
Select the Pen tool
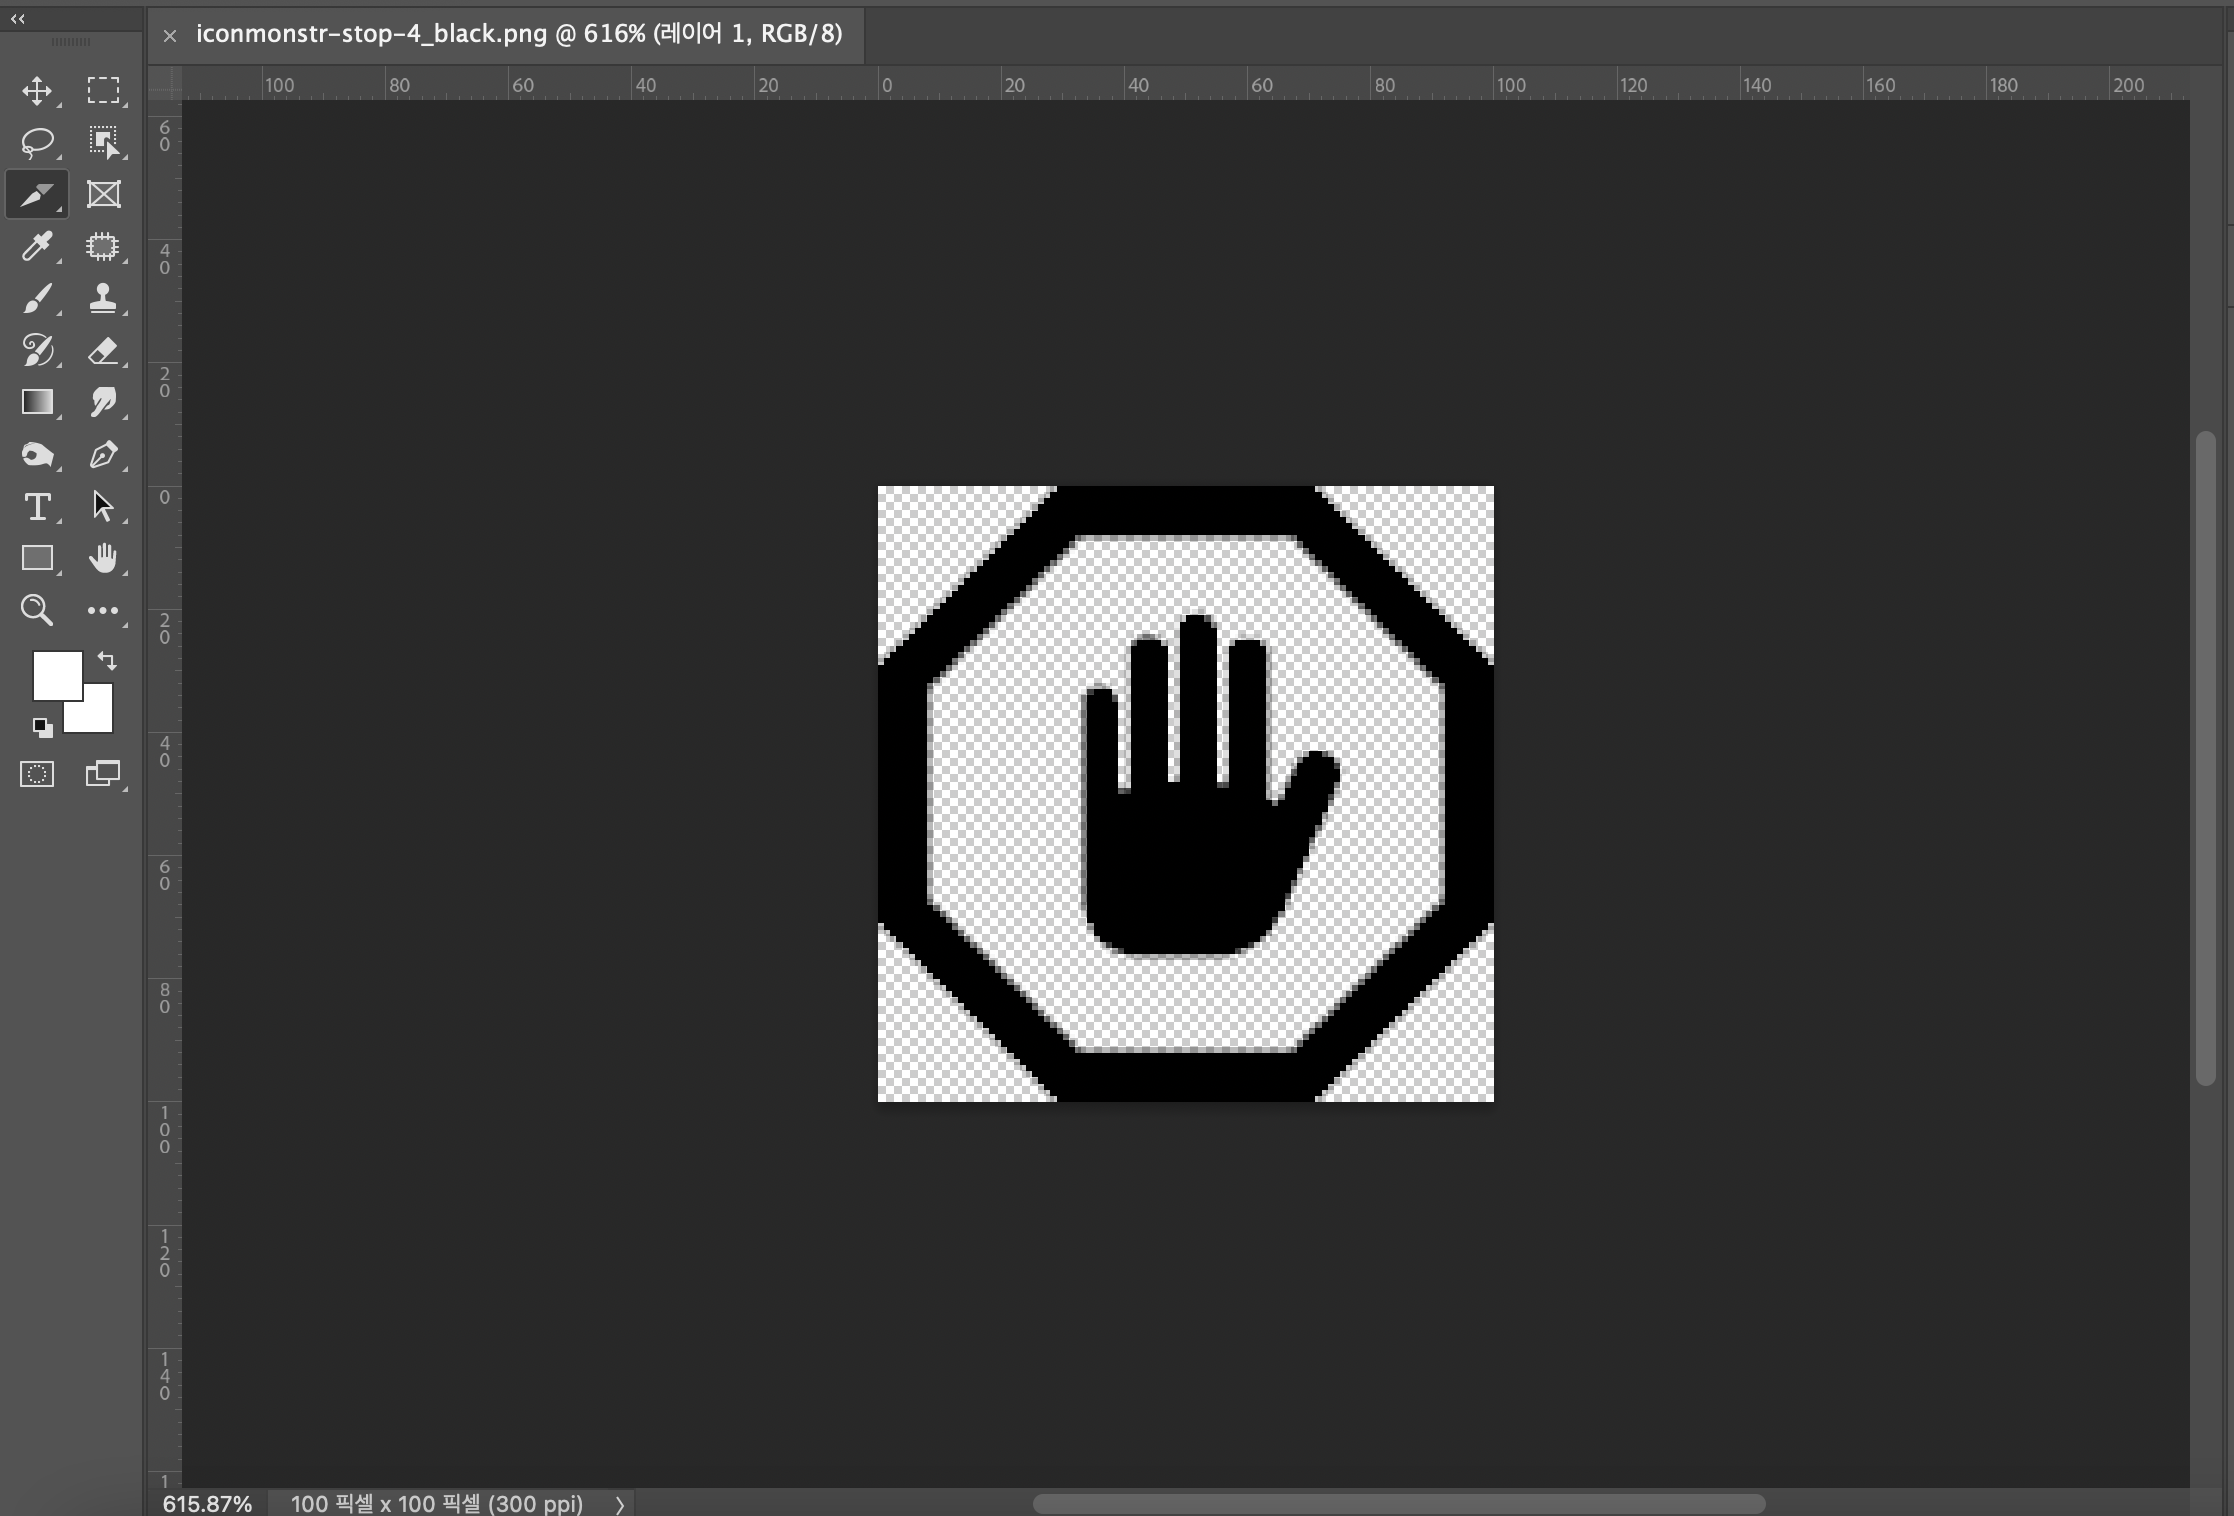click(103, 455)
